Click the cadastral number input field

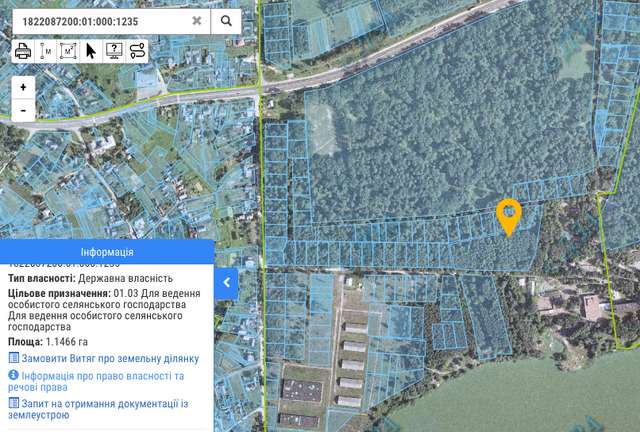pyautogui.click(x=100, y=20)
